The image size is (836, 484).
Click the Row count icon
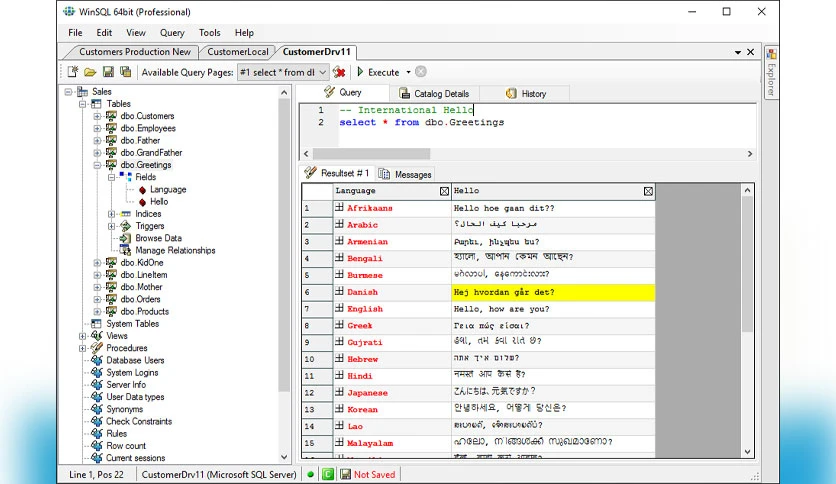click(x=97, y=446)
